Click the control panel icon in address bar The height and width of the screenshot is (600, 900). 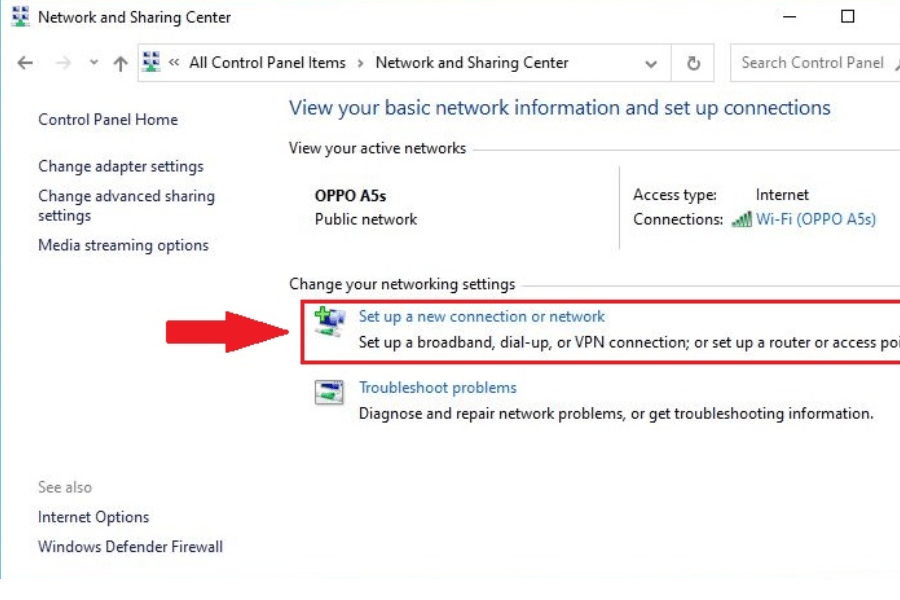click(152, 63)
